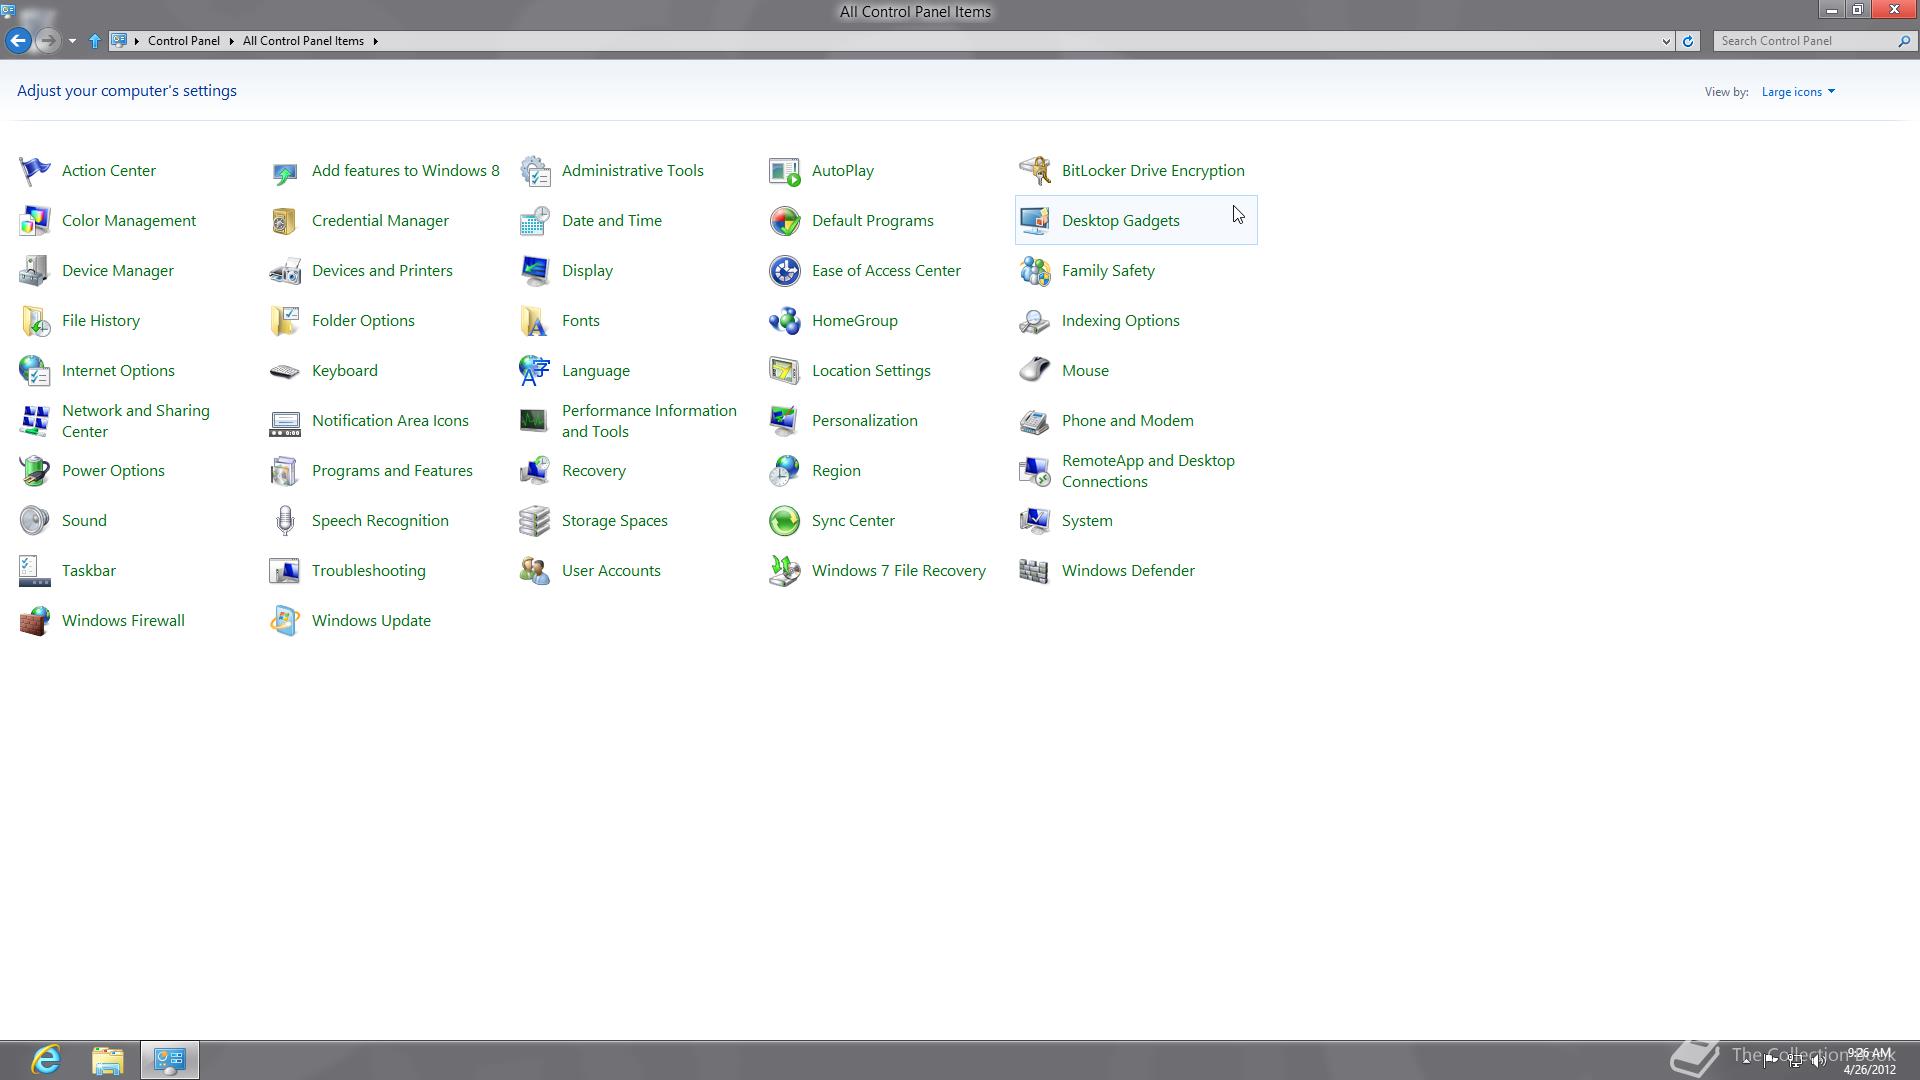Click the Troubleshooting link
The image size is (1920, 1080).
coord(369,571)
